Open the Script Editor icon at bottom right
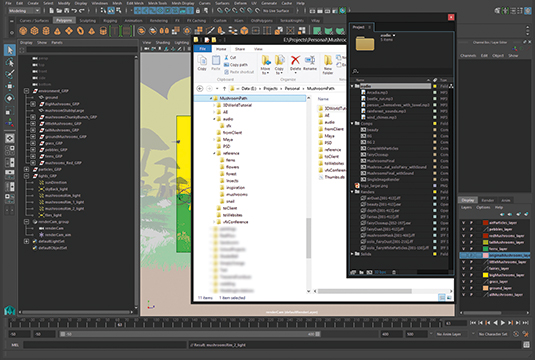This screenshot has height=360, width=535. [x=526, y=345]
